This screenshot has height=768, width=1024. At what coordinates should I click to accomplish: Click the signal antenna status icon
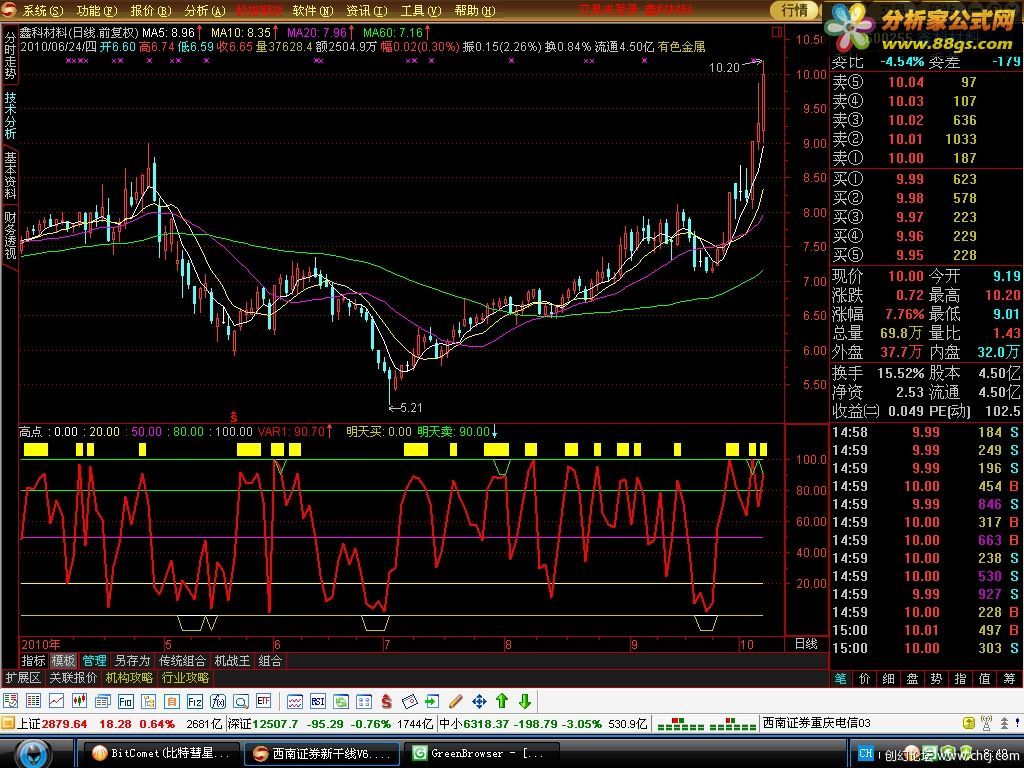click(986, 723)
